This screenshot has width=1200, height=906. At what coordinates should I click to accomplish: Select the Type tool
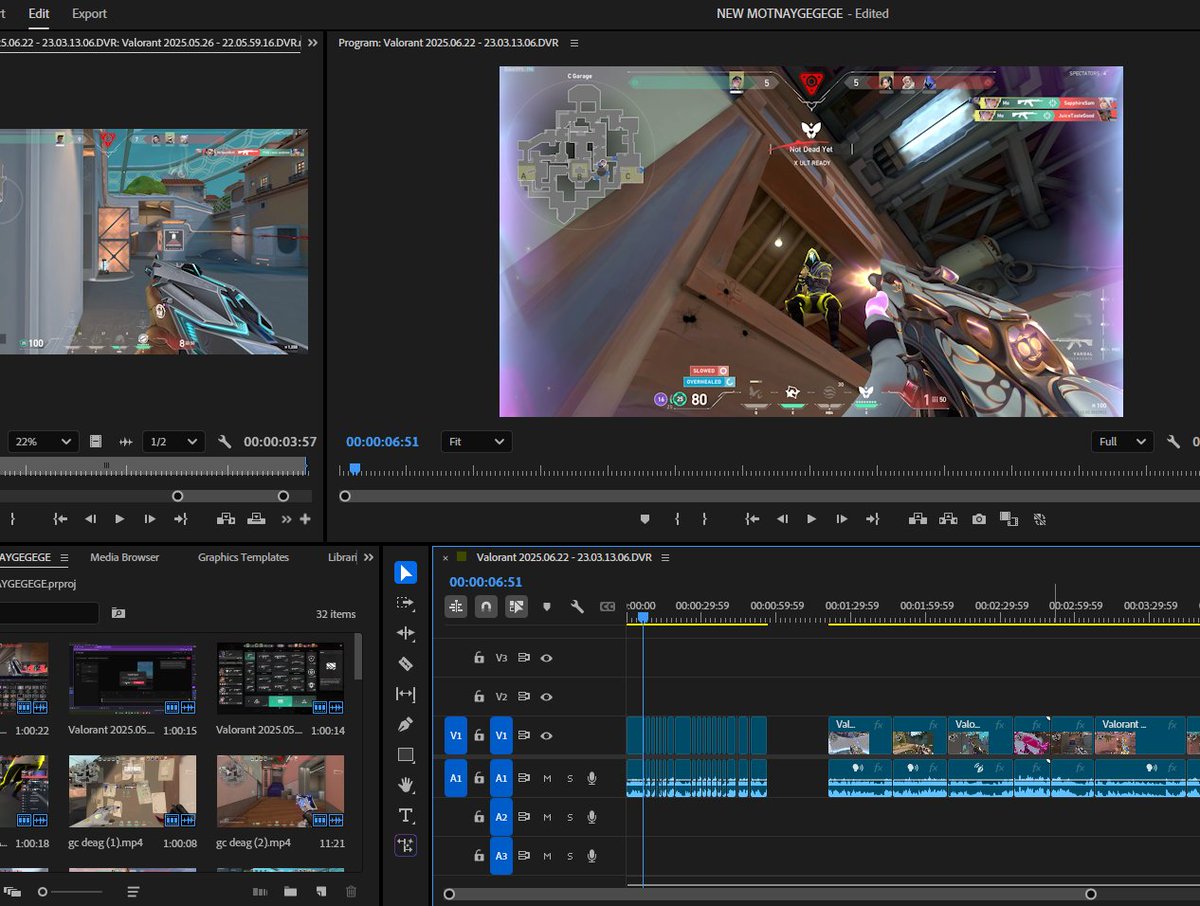(405, 815)
